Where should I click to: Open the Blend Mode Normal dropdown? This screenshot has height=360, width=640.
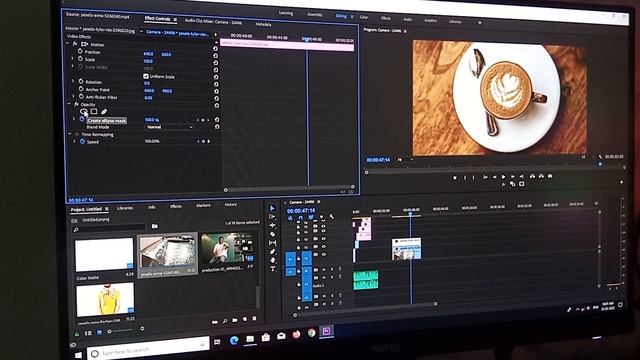pyautogui.click(x=169, y=127)
